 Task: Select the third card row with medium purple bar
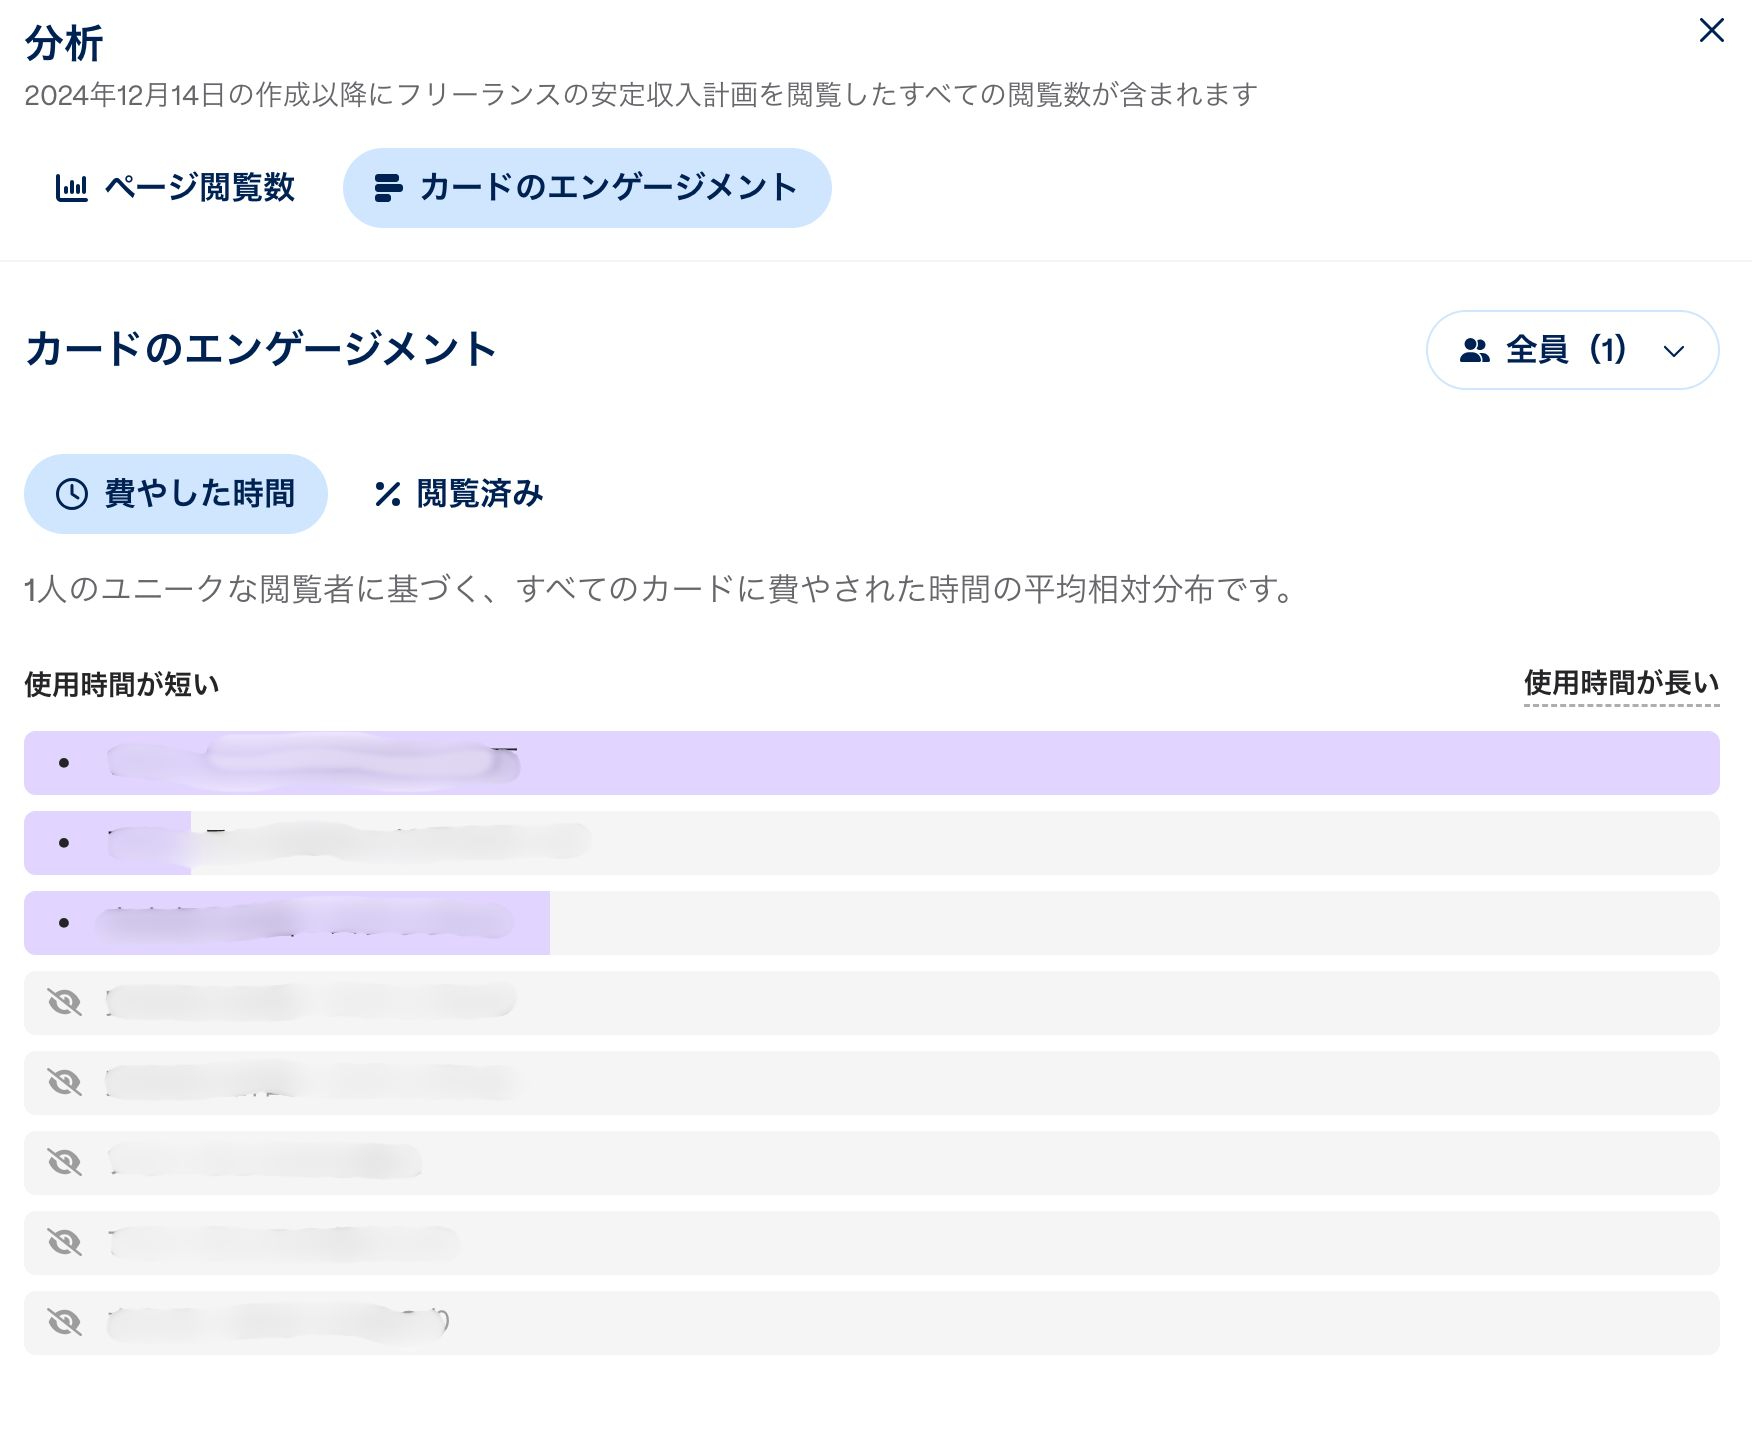click(872, 923)
